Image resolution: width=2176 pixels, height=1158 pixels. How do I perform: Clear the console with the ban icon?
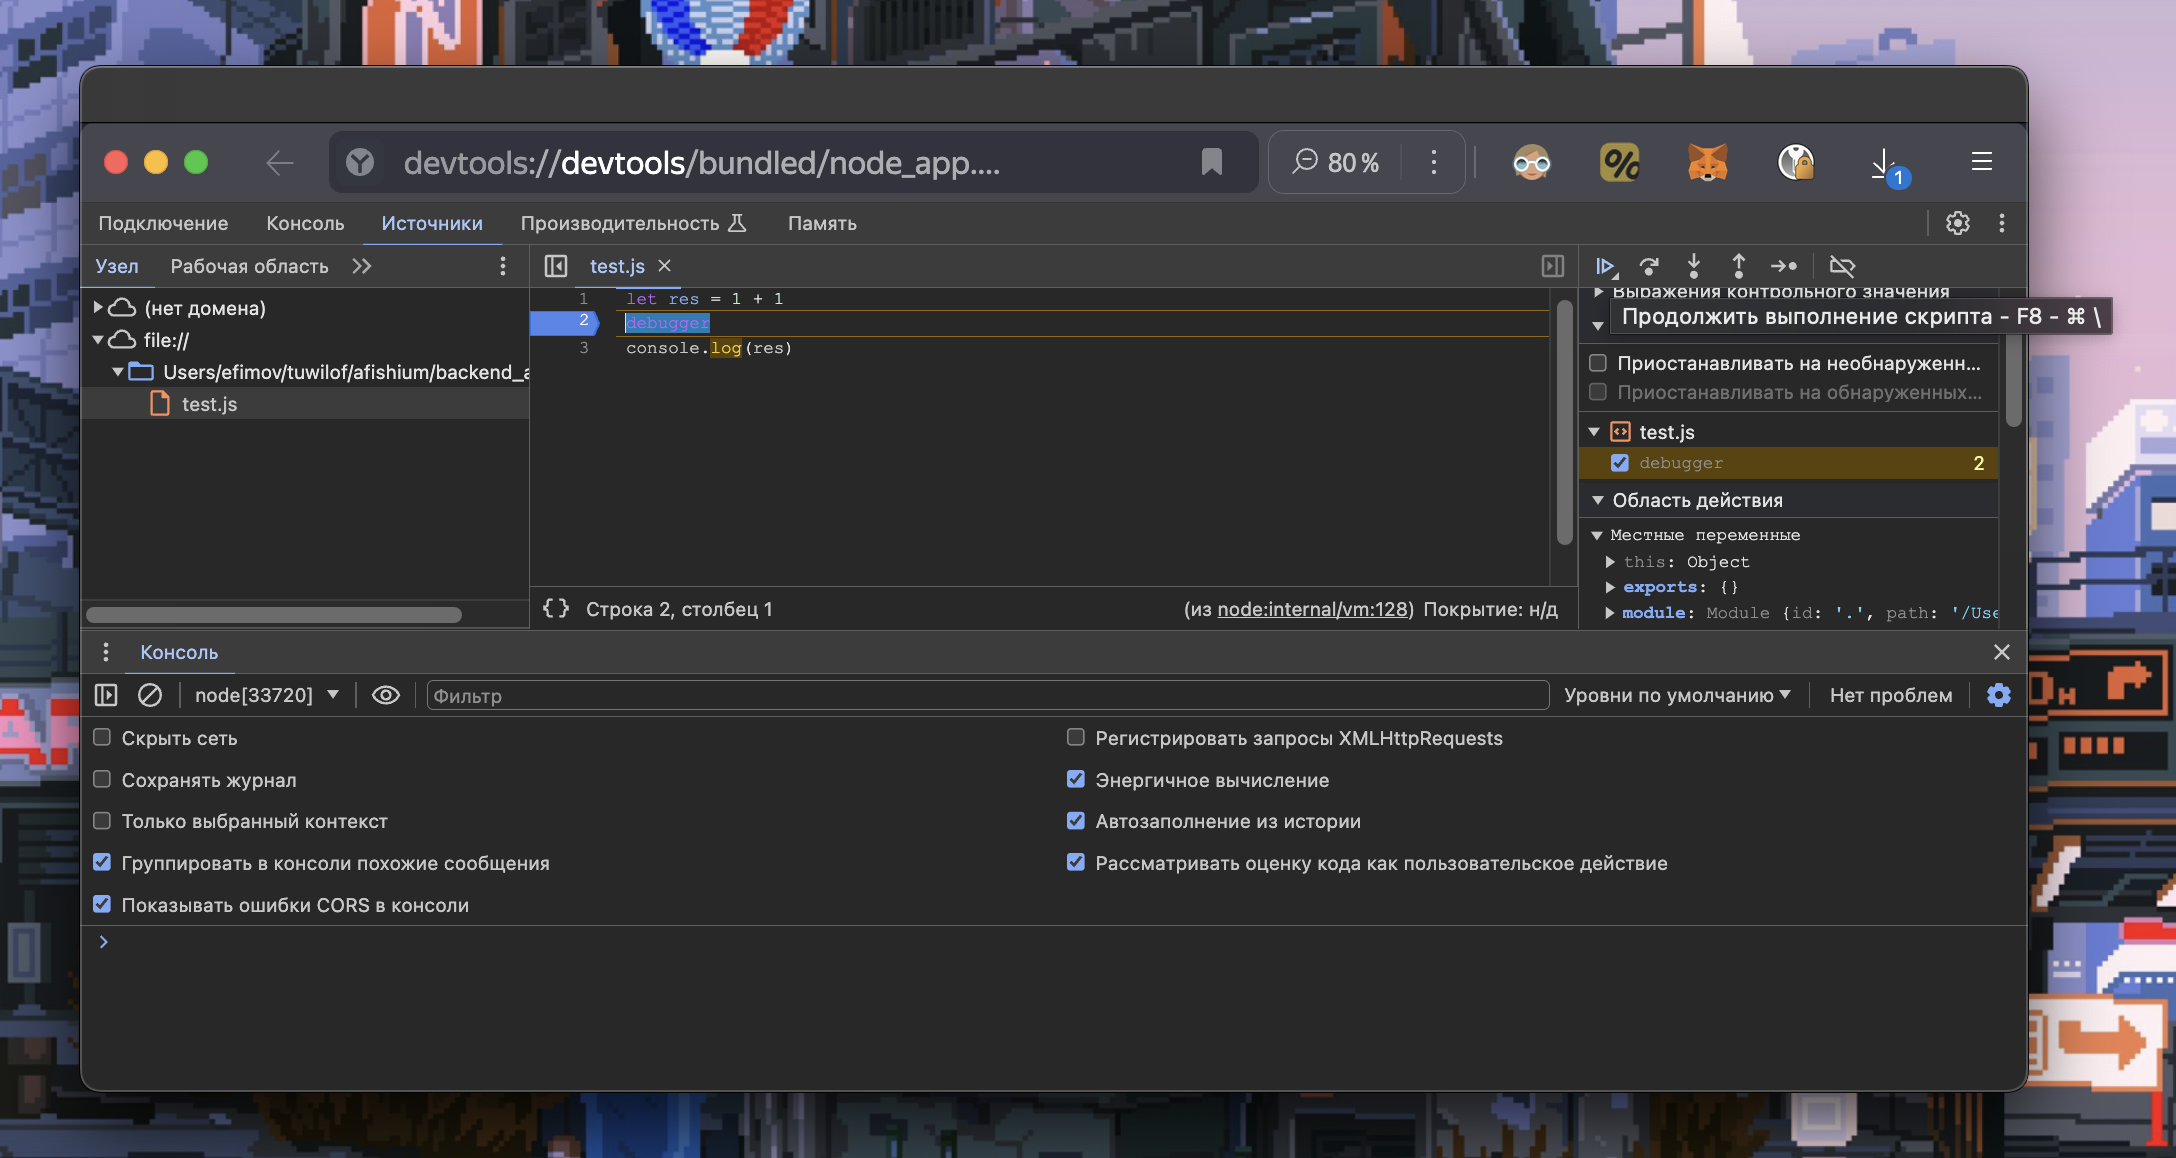tap(150, 695)
